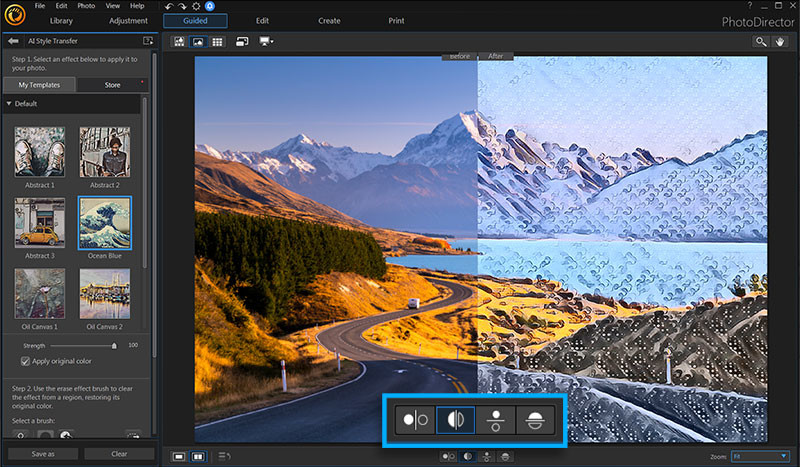This screenshot has width=800, height=467.
Task: Open the Zoom level dropdown
Action: point(760,456)
